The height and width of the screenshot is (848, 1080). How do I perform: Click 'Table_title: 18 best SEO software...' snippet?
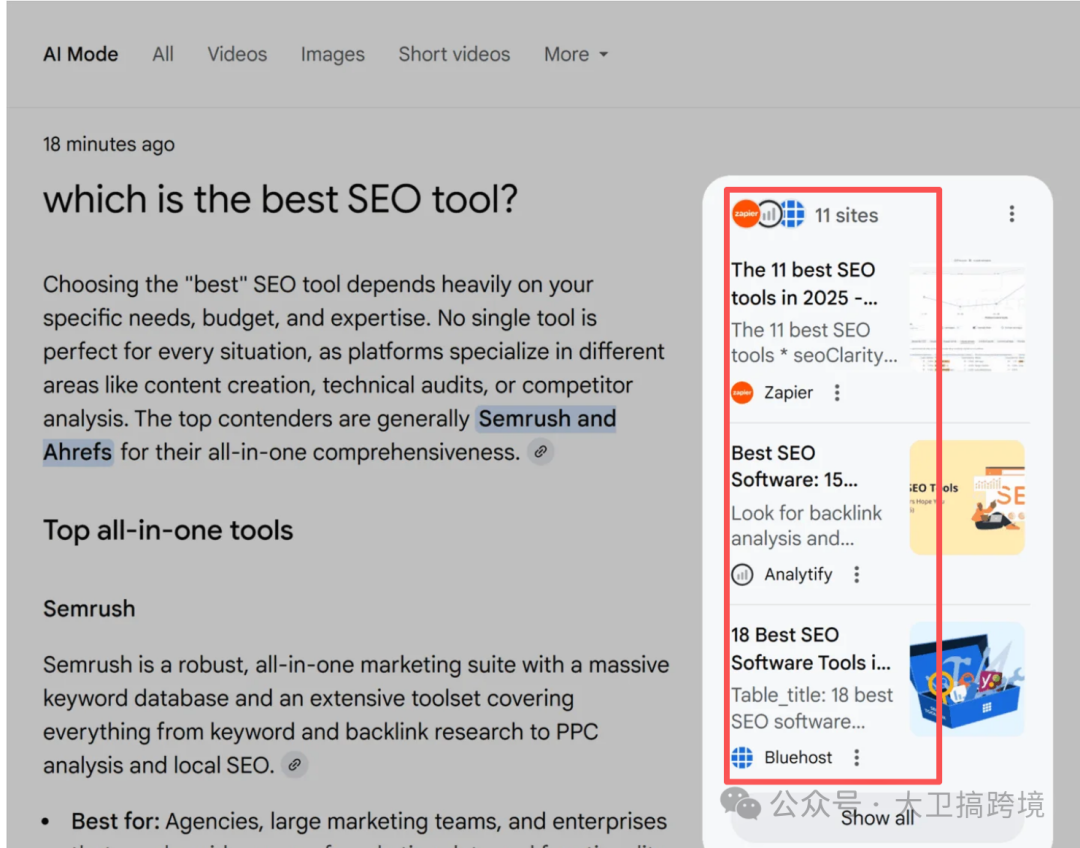(812, 708)
